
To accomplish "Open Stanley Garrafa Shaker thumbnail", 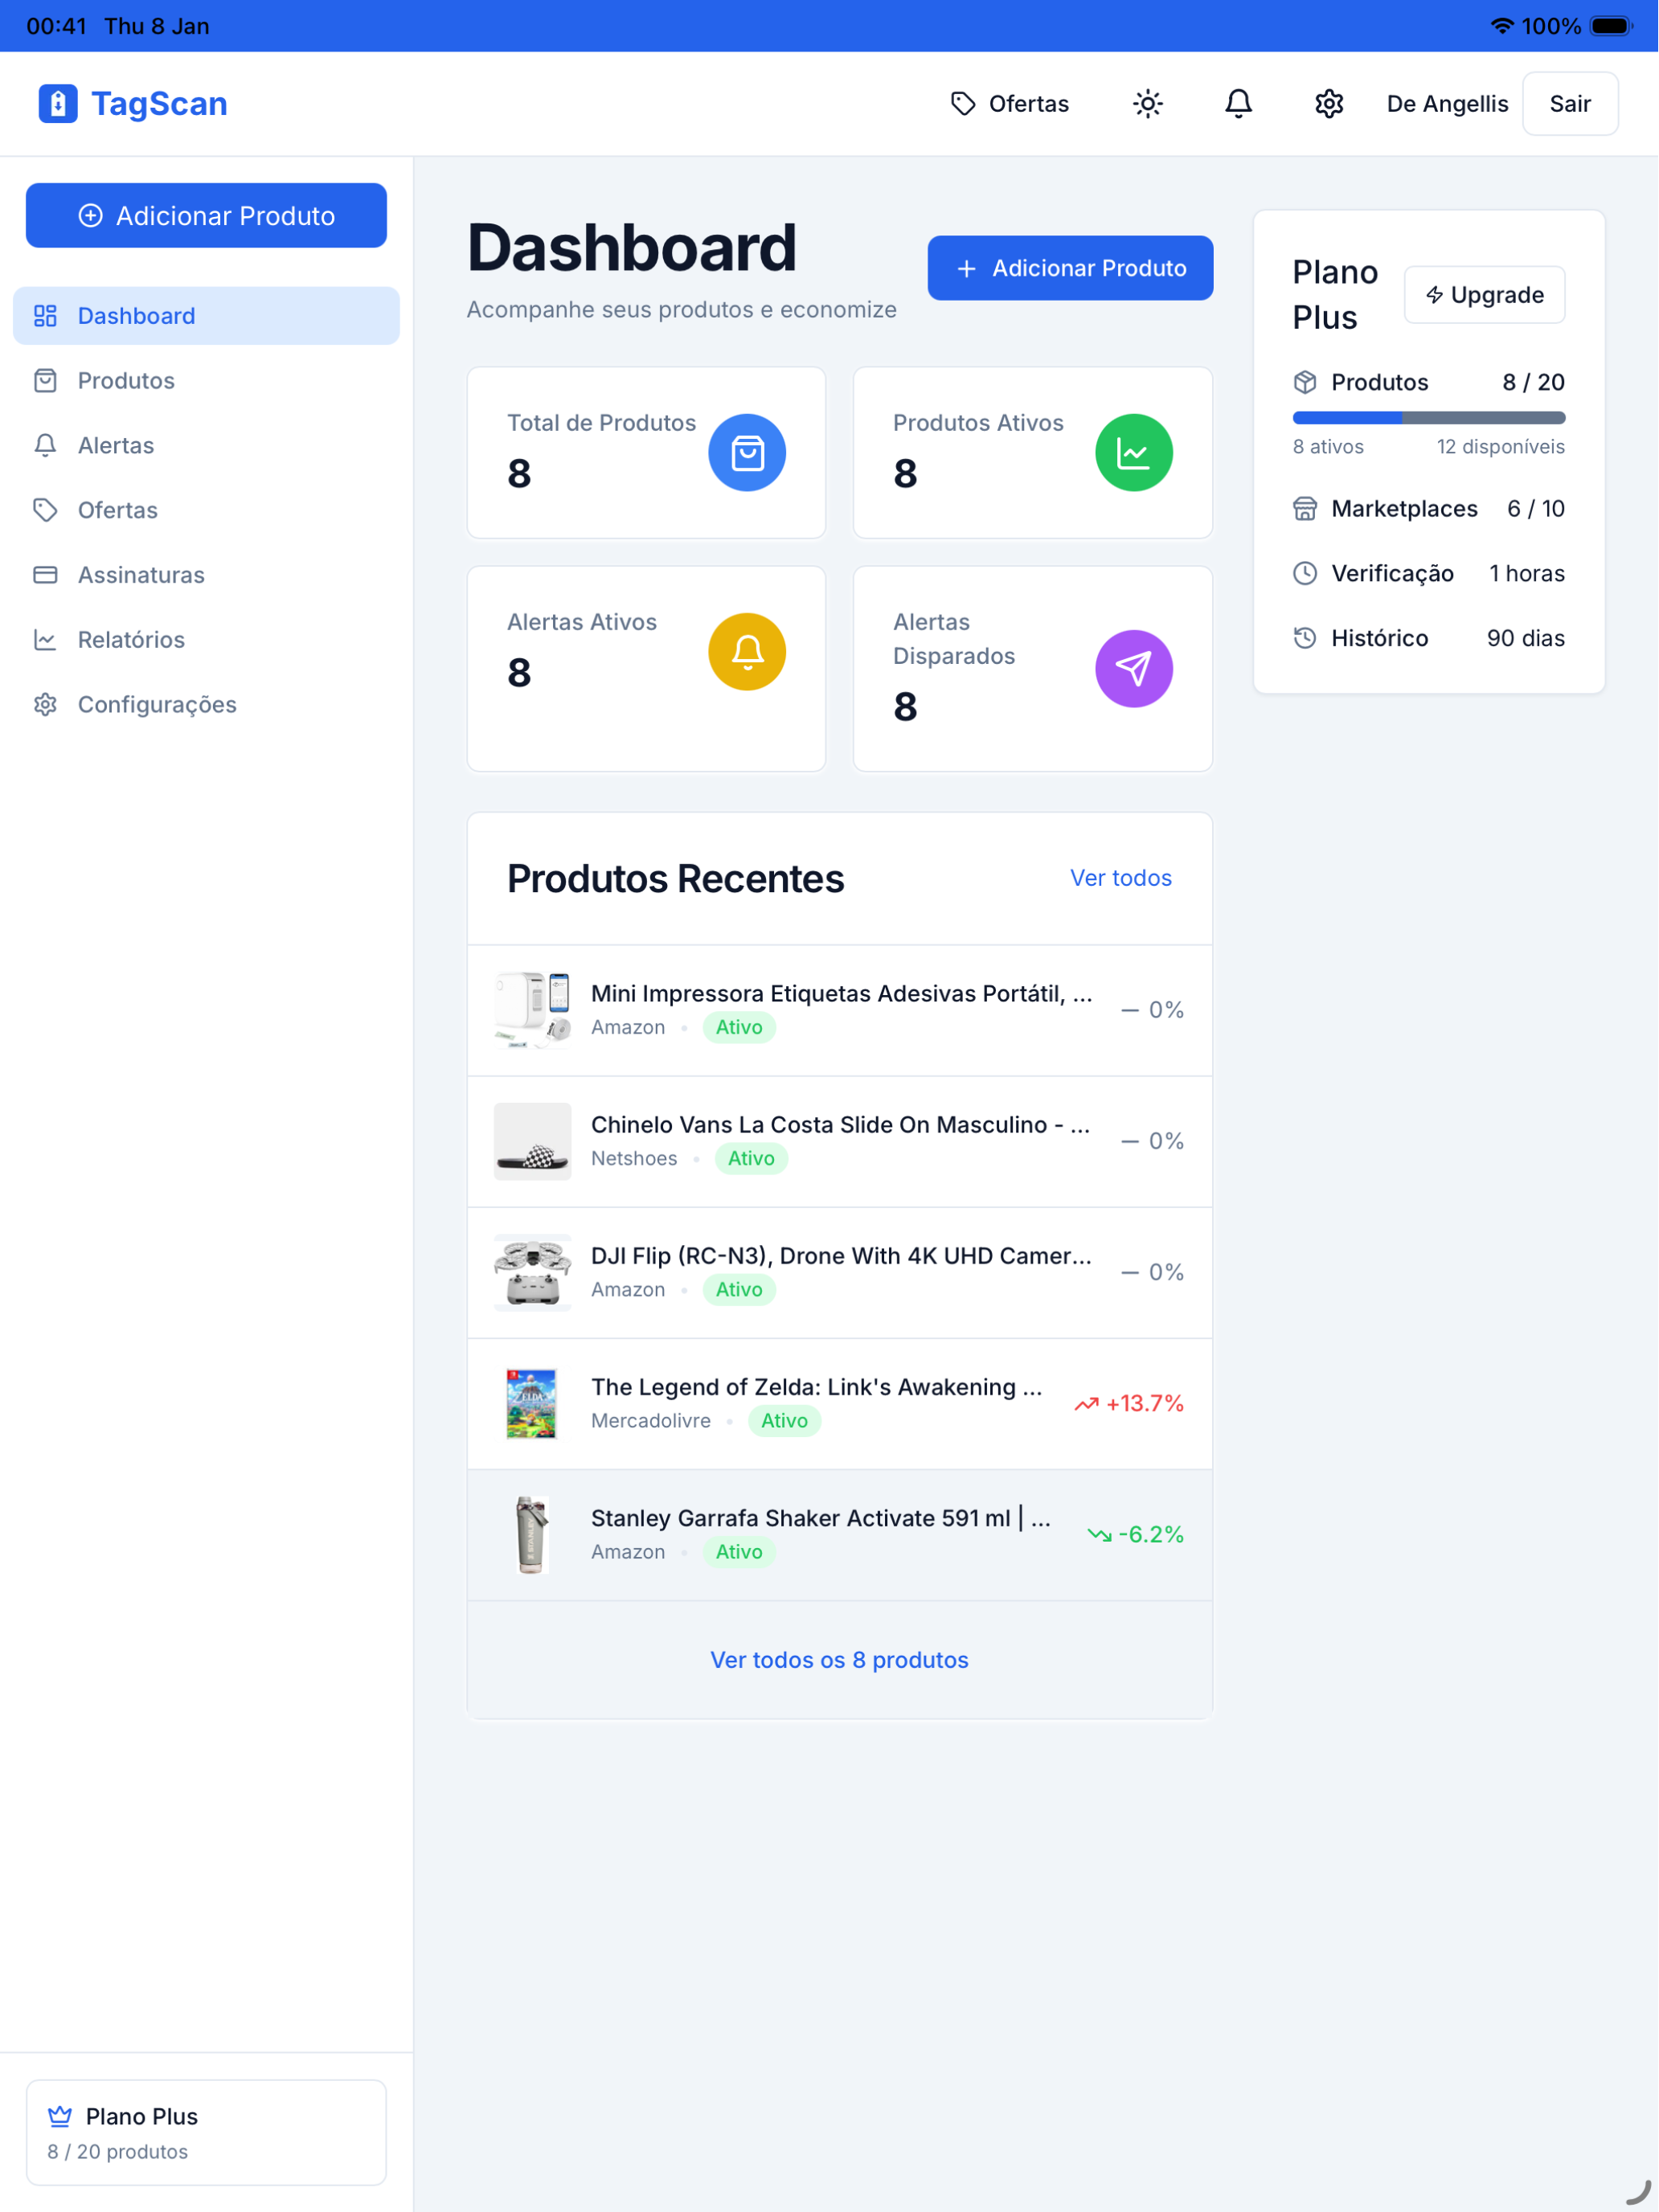I will coord(532,1535).
